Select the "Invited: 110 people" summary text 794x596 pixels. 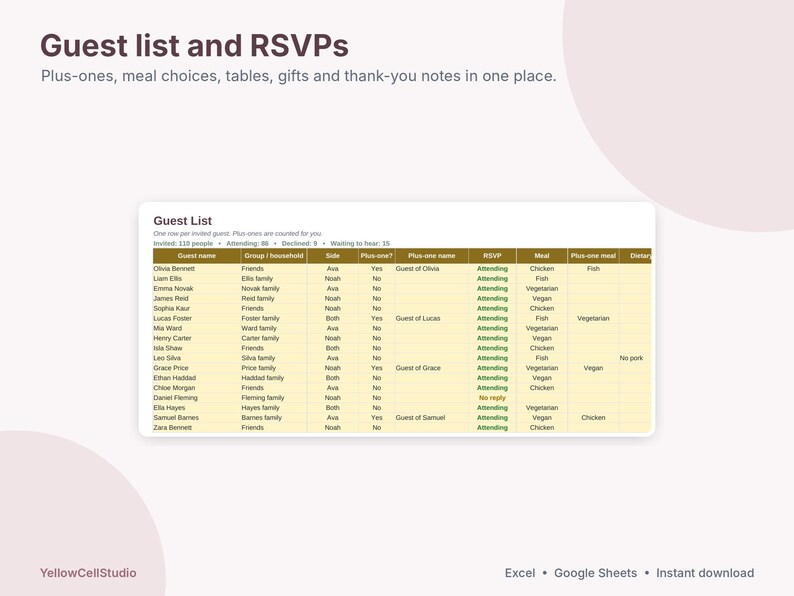point(183,244)
